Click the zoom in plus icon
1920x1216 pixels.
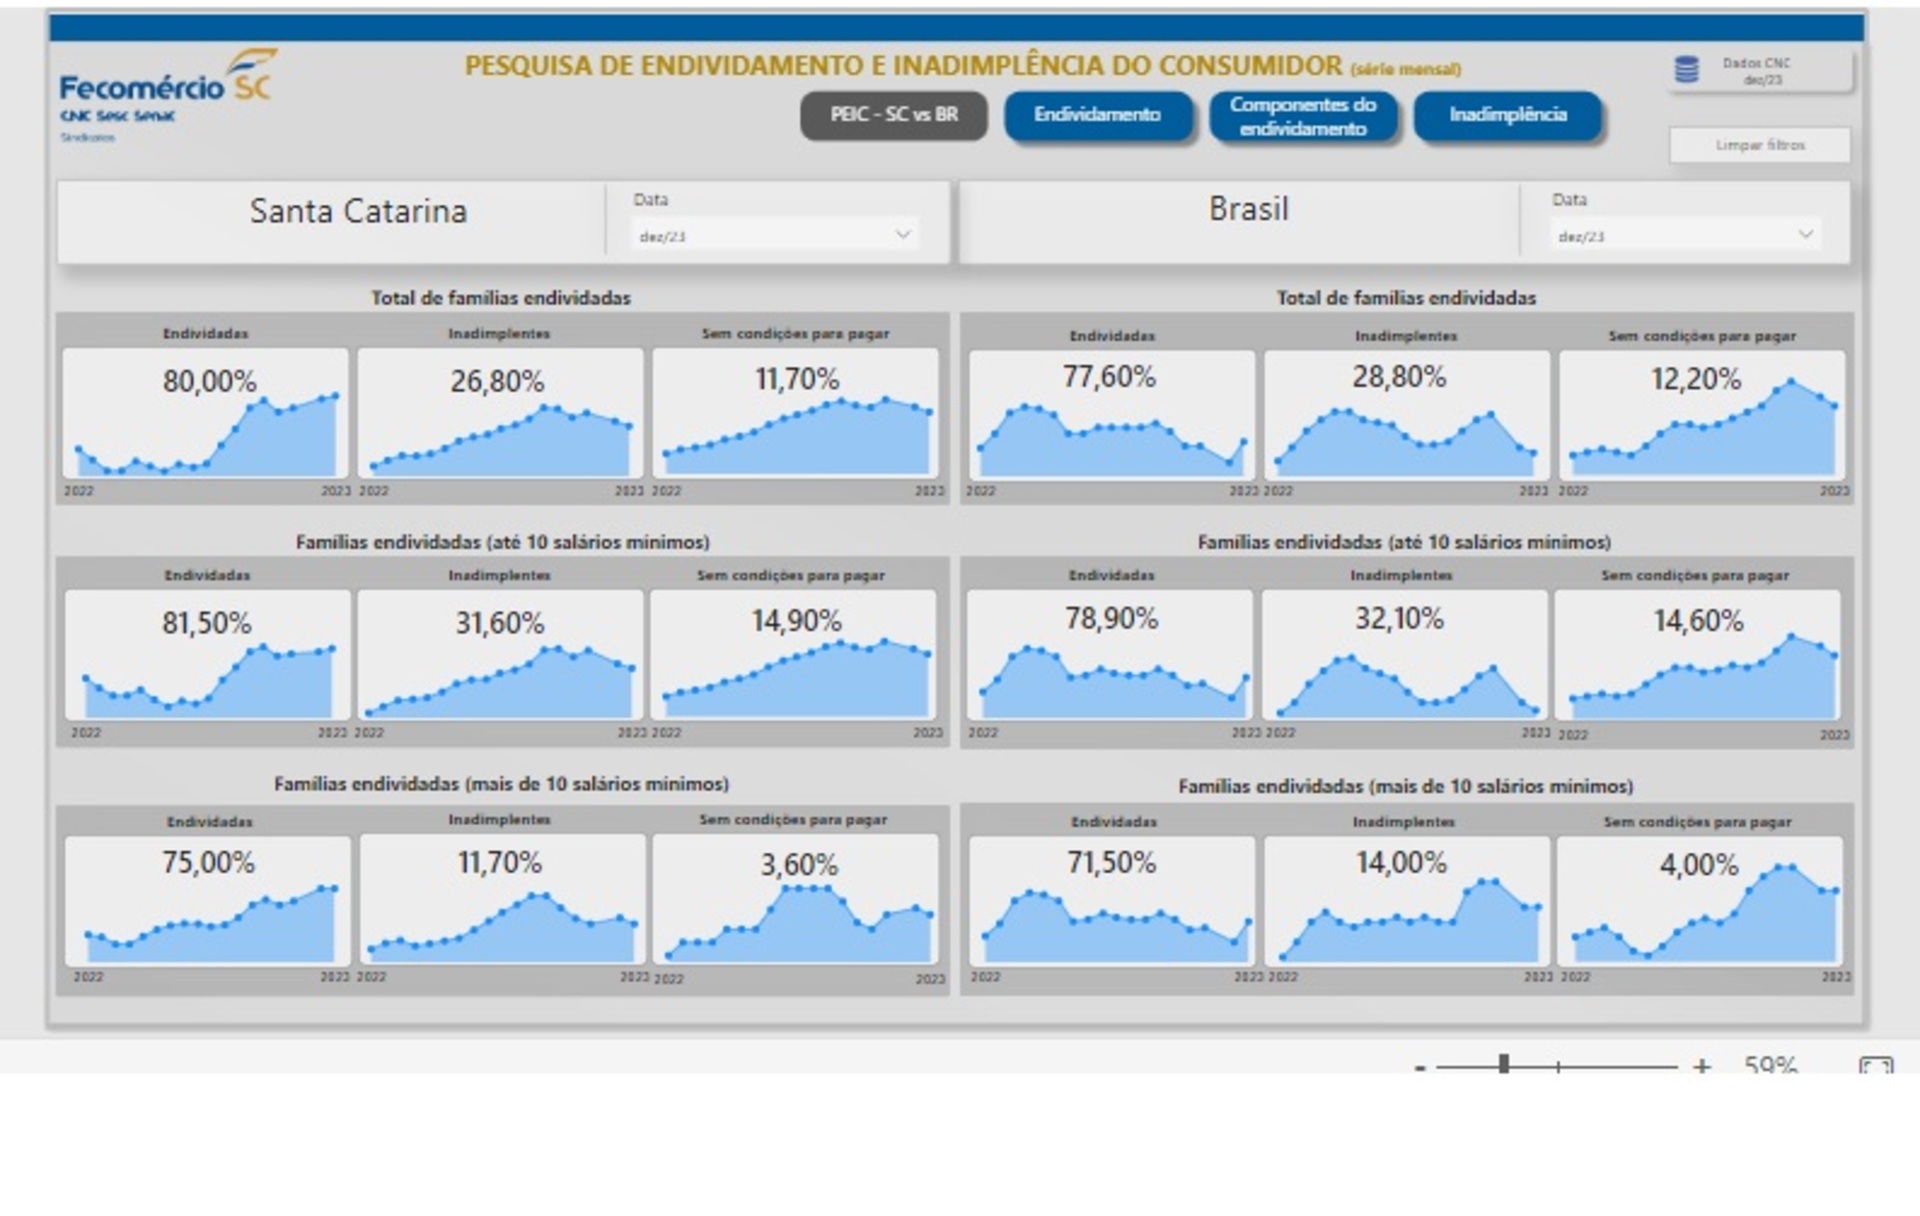click(1701, 1066)
